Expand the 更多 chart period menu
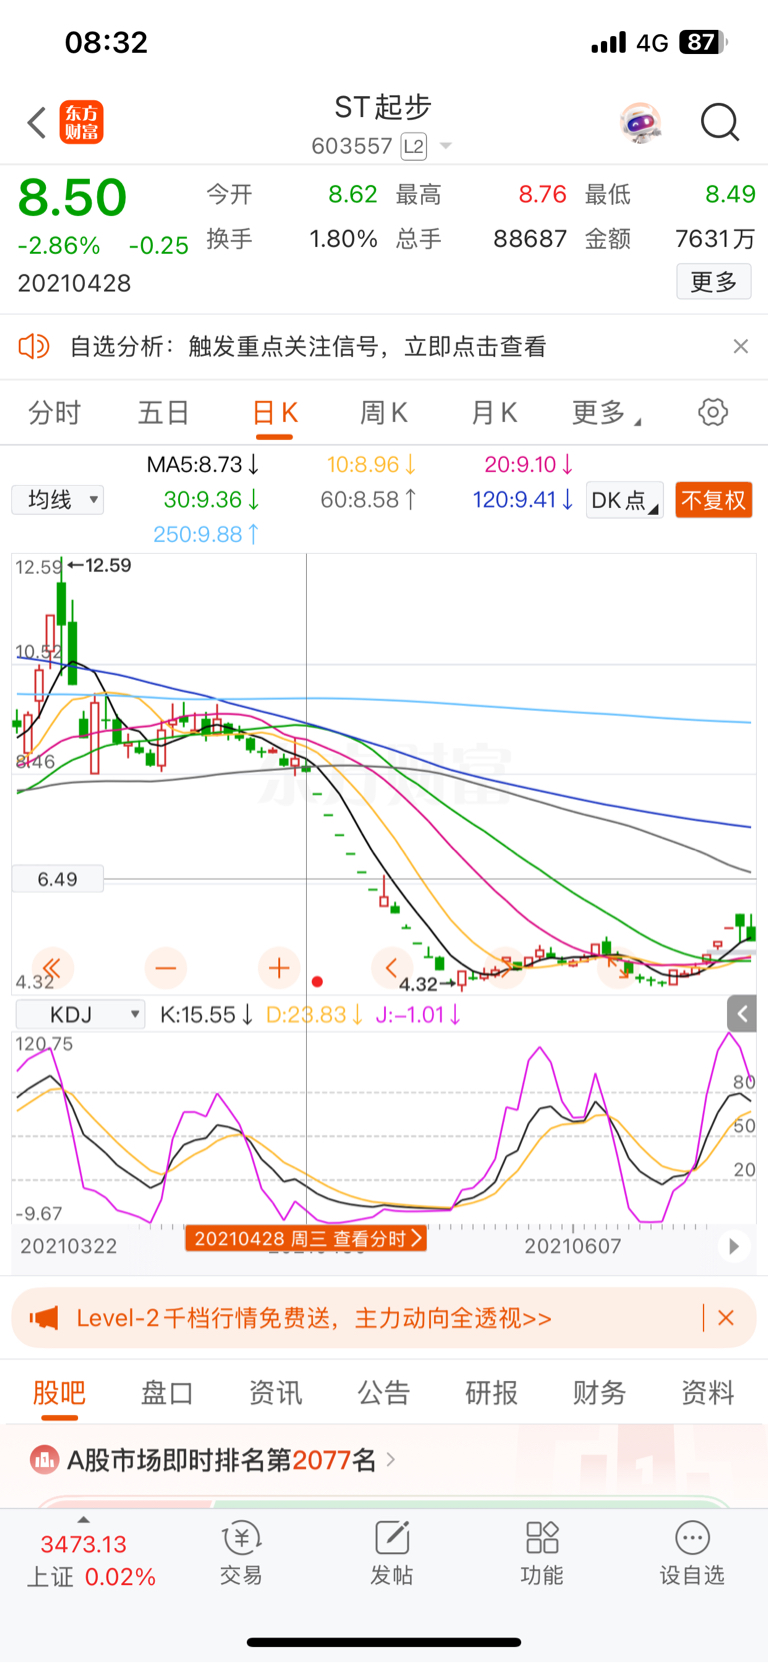Image resolution: width=768 pixels, height=1663 pixels. tap(605, 412)
